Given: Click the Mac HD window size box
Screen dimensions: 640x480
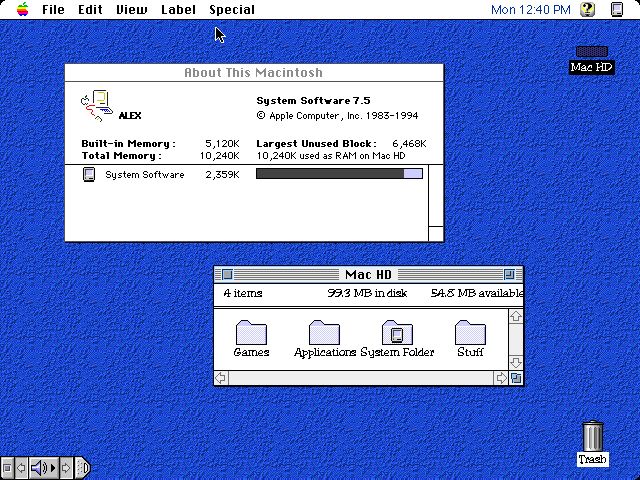Looking at the screenshot, I should tap(516, 378).
